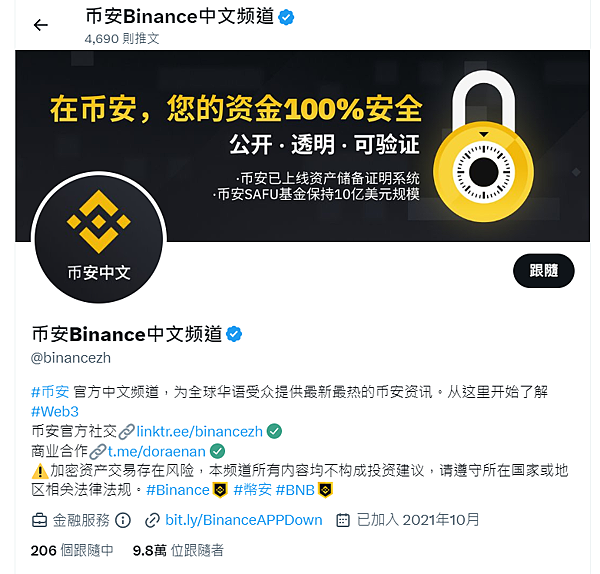Open the Binance profile avatar
This screenshot has width=600, height=574.
point(99,239)
